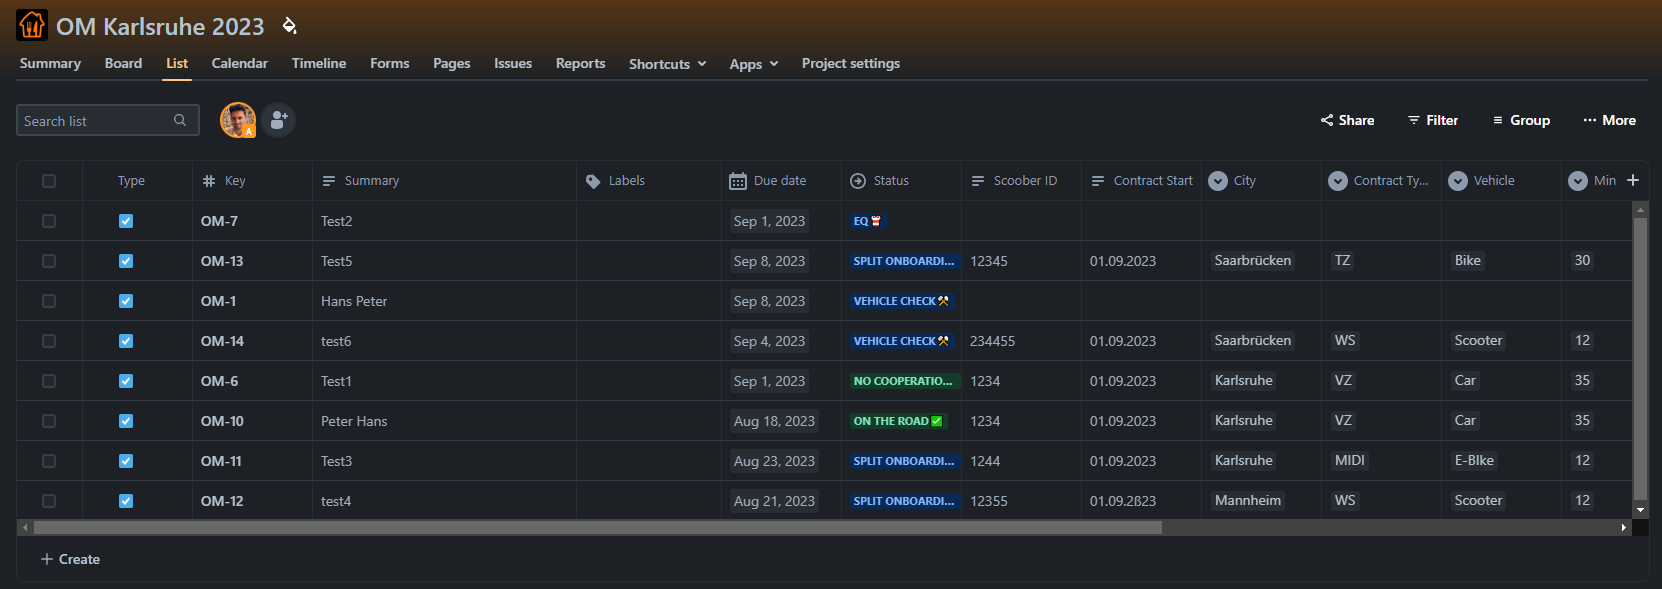
Task: Click the vertical scrollbar thumb
Action: pyautogui.click(x=1640, y=359)
